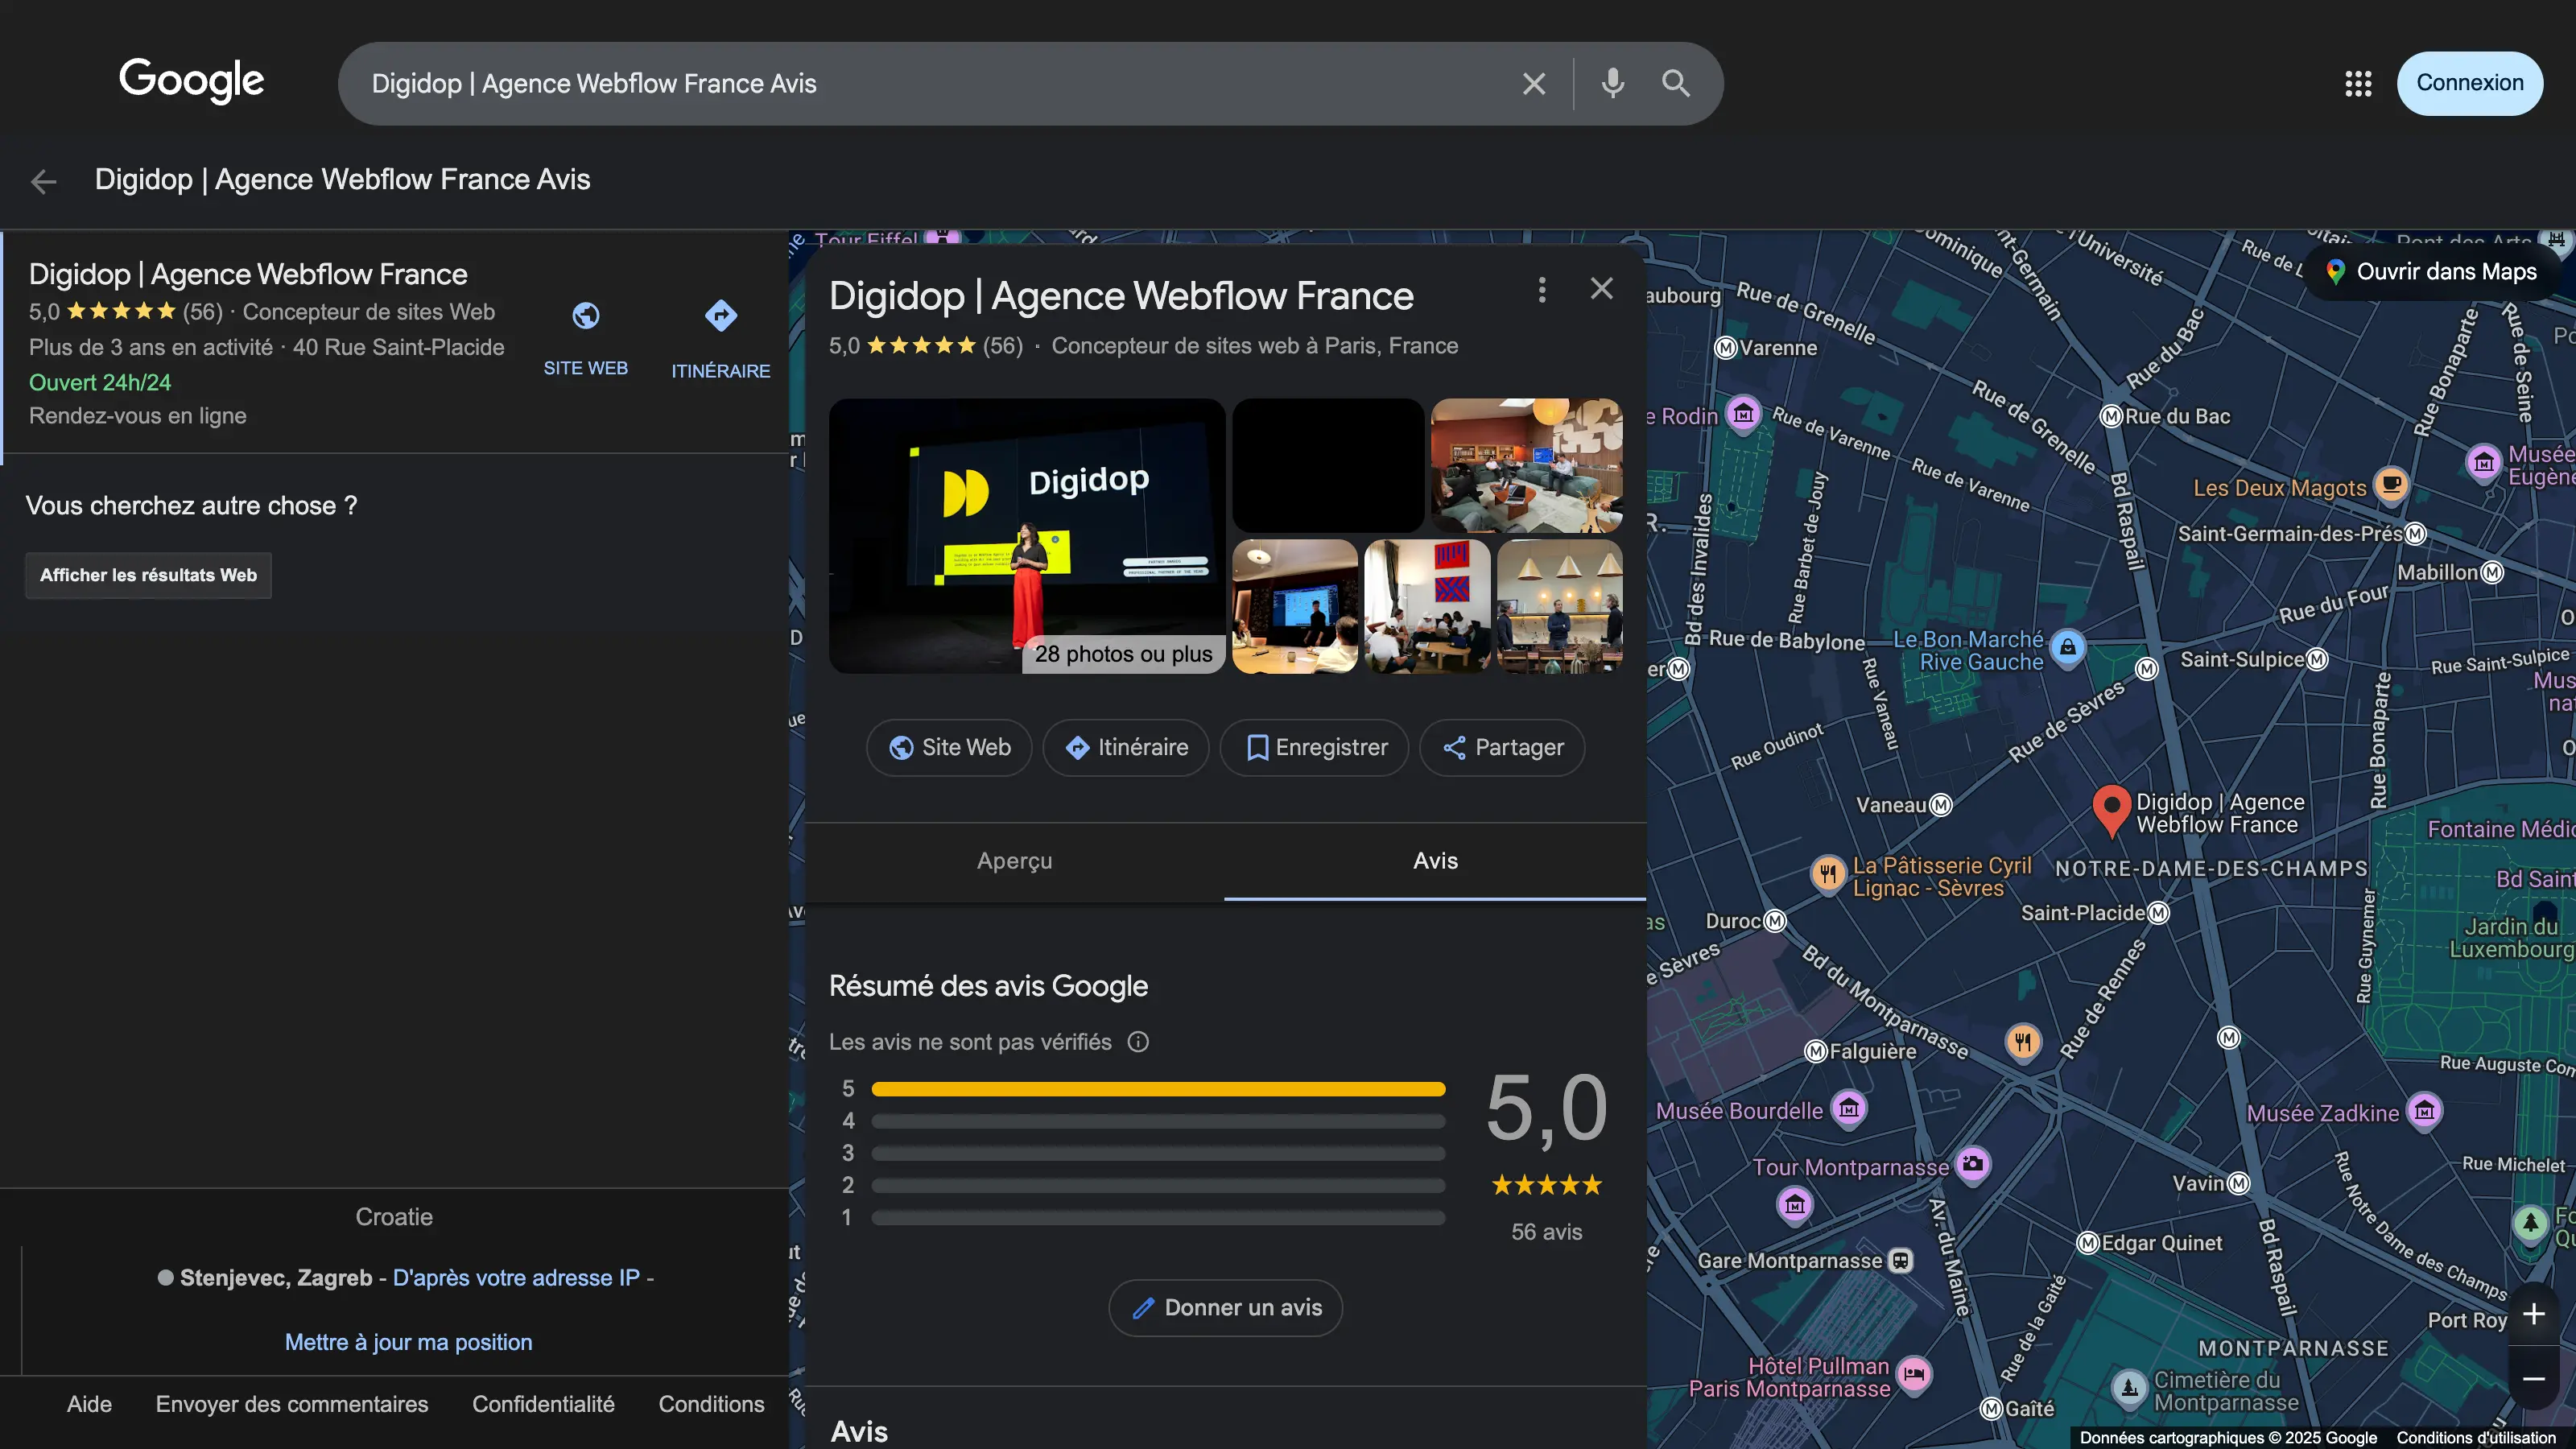Open Confidentialité footer link

tap(543, 1404)
